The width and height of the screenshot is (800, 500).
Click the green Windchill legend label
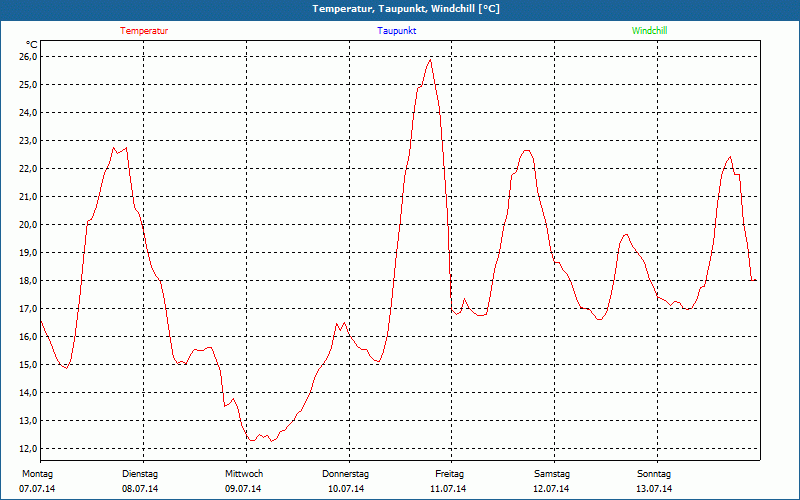tap(649, 31)
